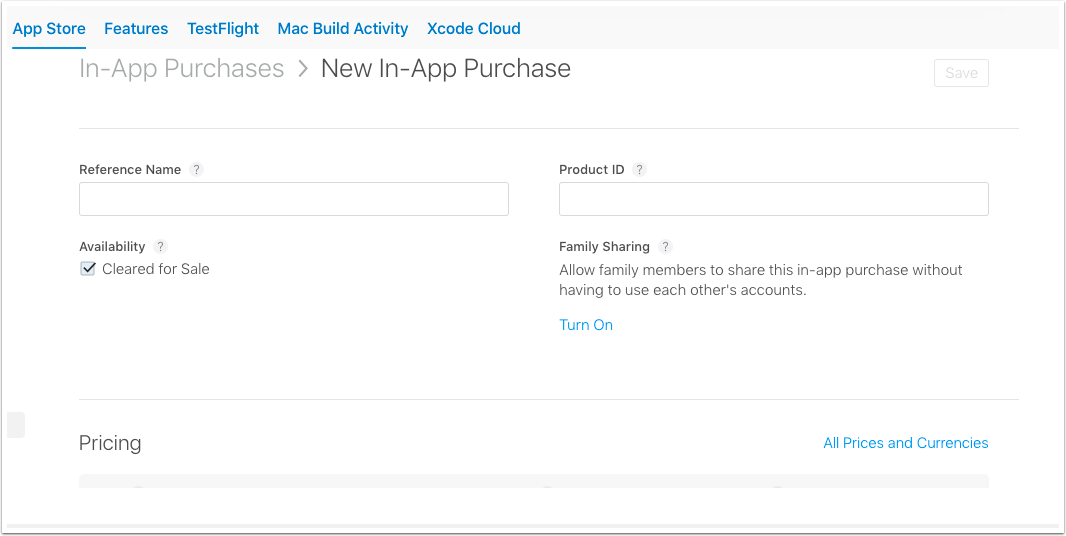Go to the Xcode Cloud tab
The image size is (1066, 536).
point(474,29)
